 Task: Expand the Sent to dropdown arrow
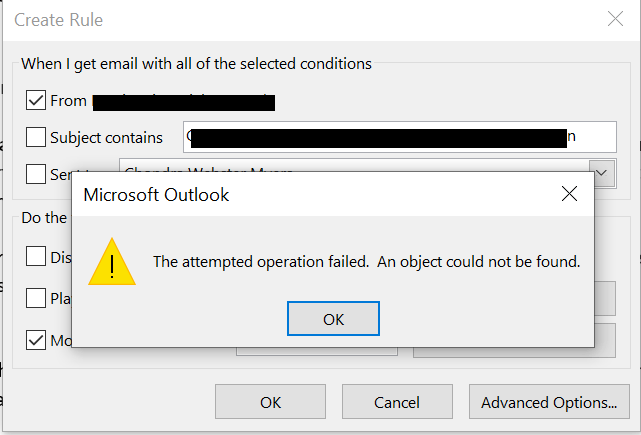(602, 173)
